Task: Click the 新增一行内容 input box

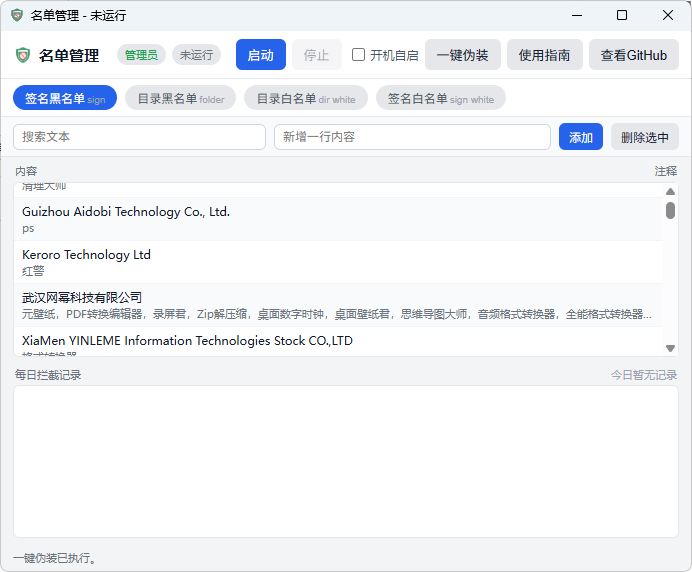Action: (x=412, y=137)
